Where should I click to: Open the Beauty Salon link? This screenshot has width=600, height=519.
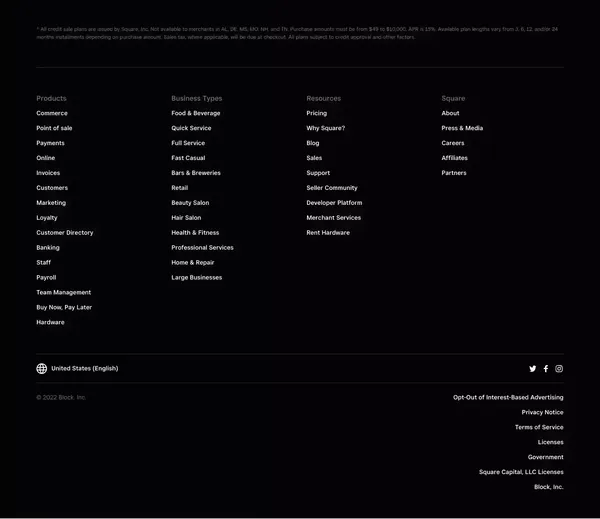click(190, 203)
